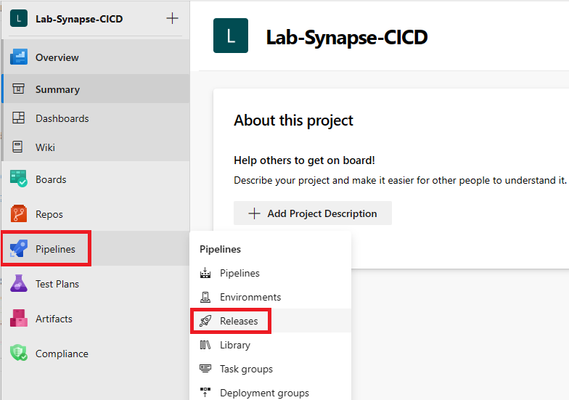Click the Lab-Synapse-CICD sidebar project avatar
Viewport: 569px width, 400px height.
tap(19, 19)
